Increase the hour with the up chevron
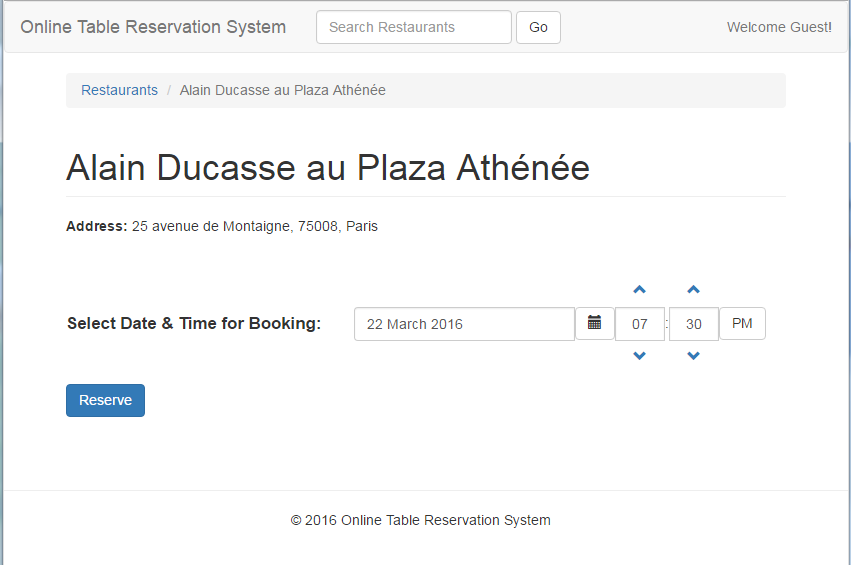The image size is (851, 565). tap(639, 290)
